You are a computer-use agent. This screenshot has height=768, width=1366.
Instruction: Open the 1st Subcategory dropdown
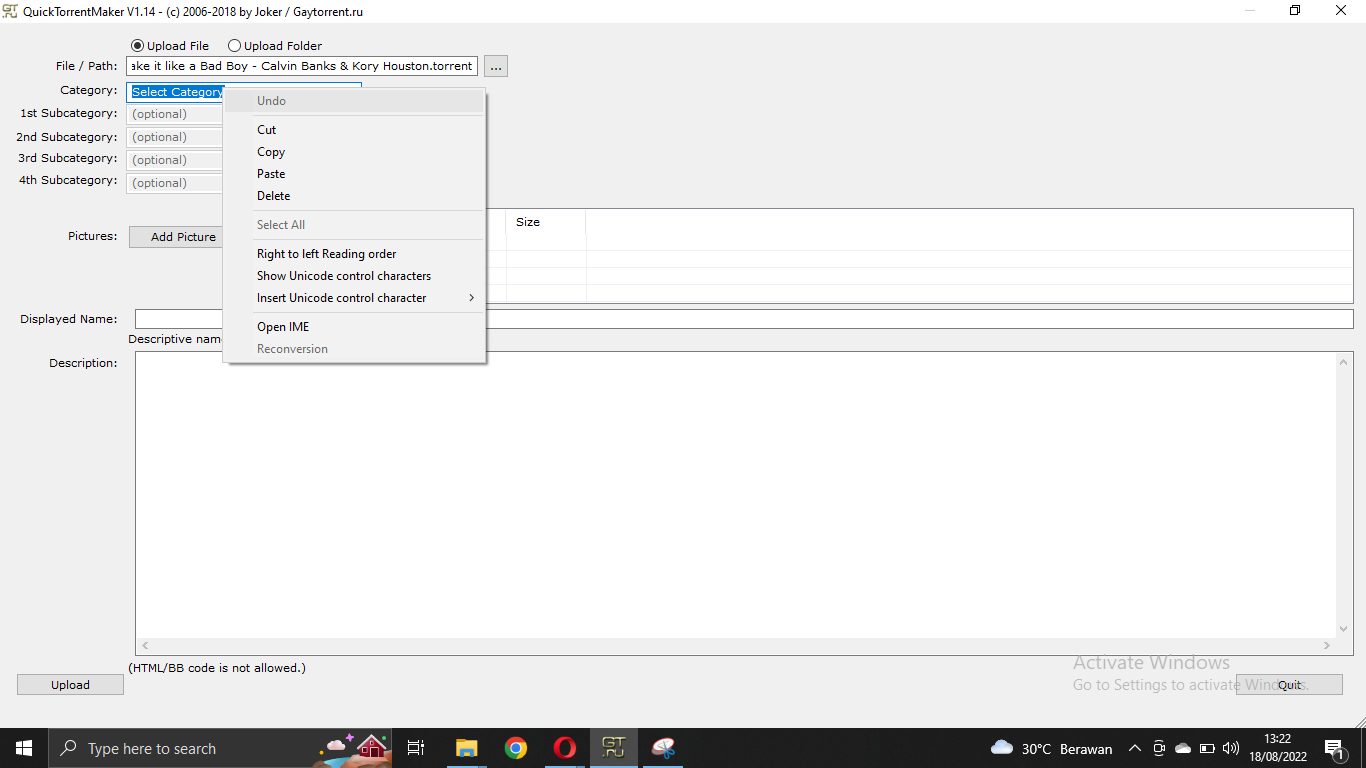(x=175, y=114)
